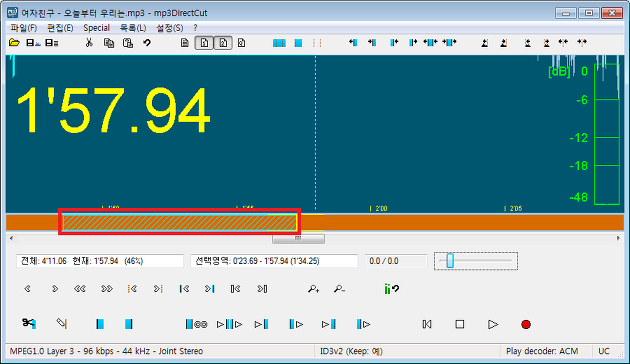The image size is (630, 364).
Task: Adjust the volume slider thumb
Action: click(x=450, y=260)
